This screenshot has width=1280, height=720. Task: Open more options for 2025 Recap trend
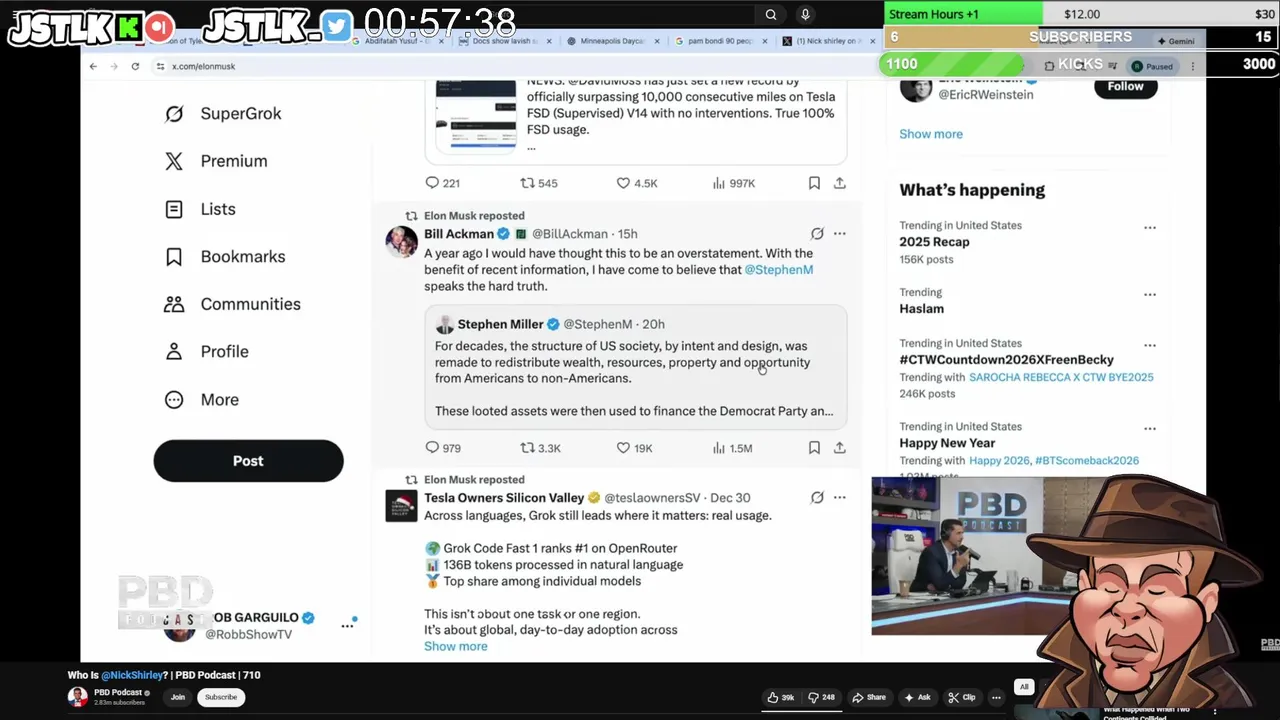coord(1150,228)
